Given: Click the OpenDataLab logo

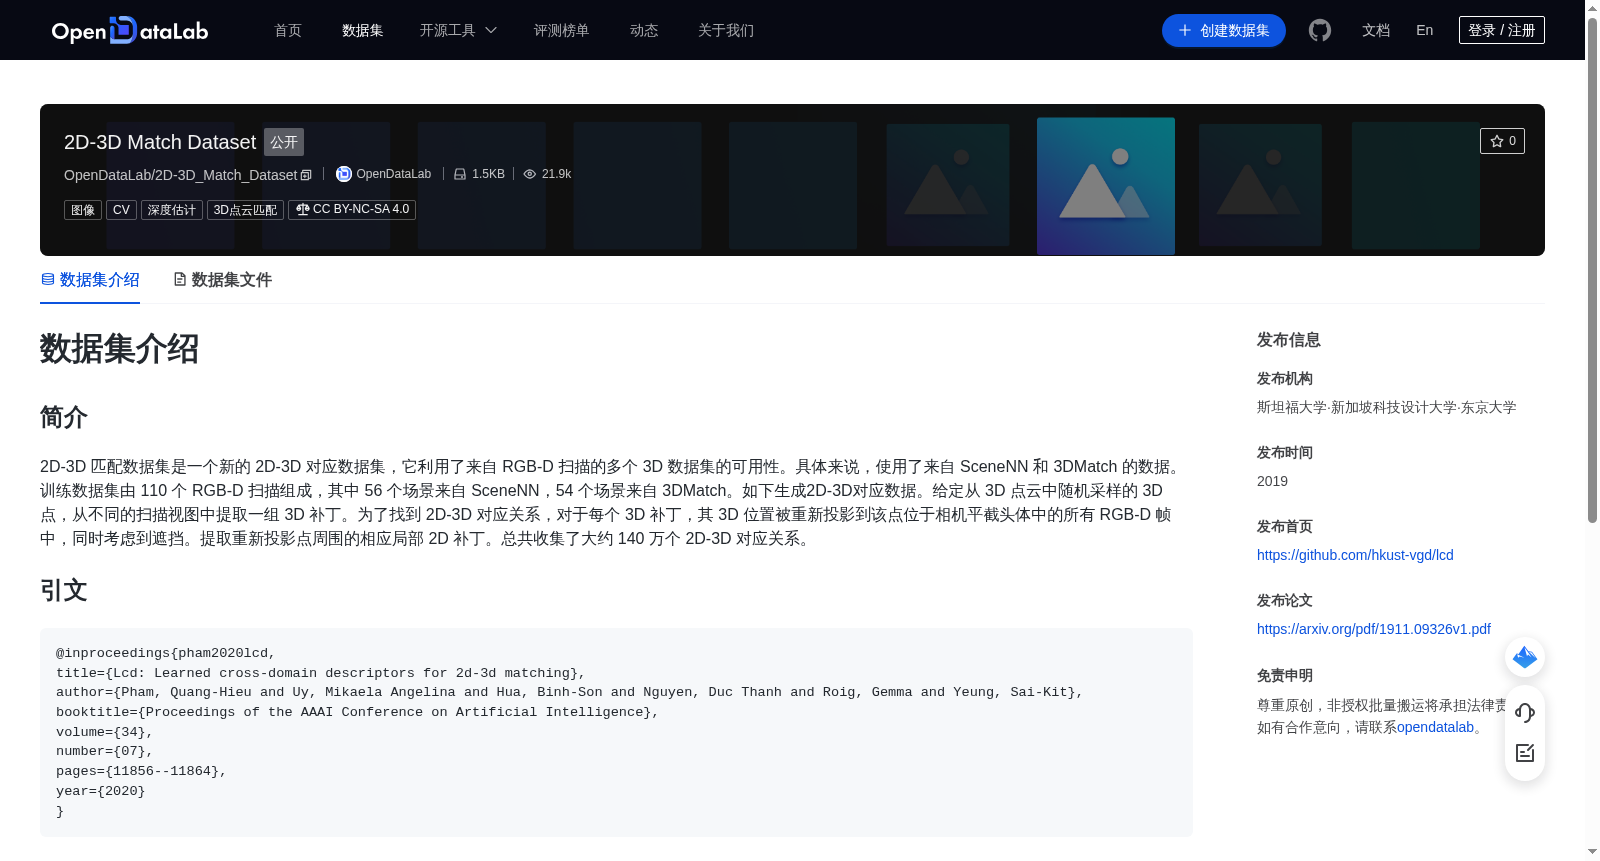Looking at the screenshot, I should 130,31.
